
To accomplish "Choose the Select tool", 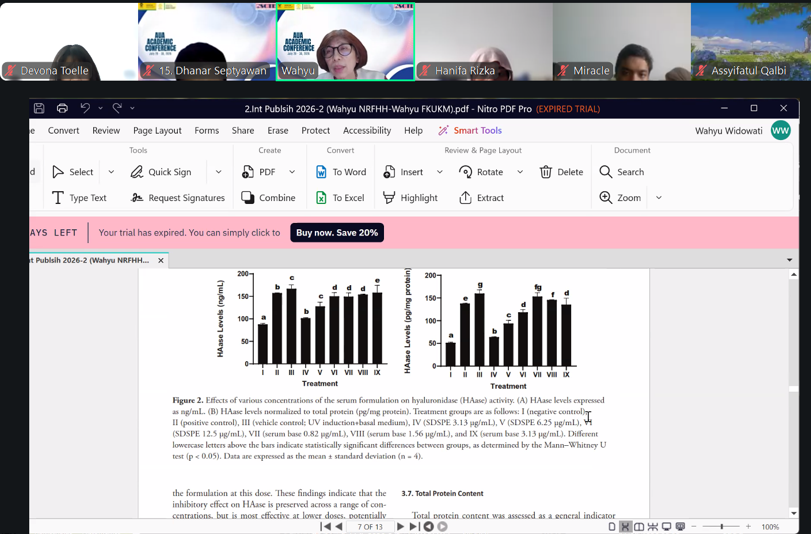I will tap(73, 172).
